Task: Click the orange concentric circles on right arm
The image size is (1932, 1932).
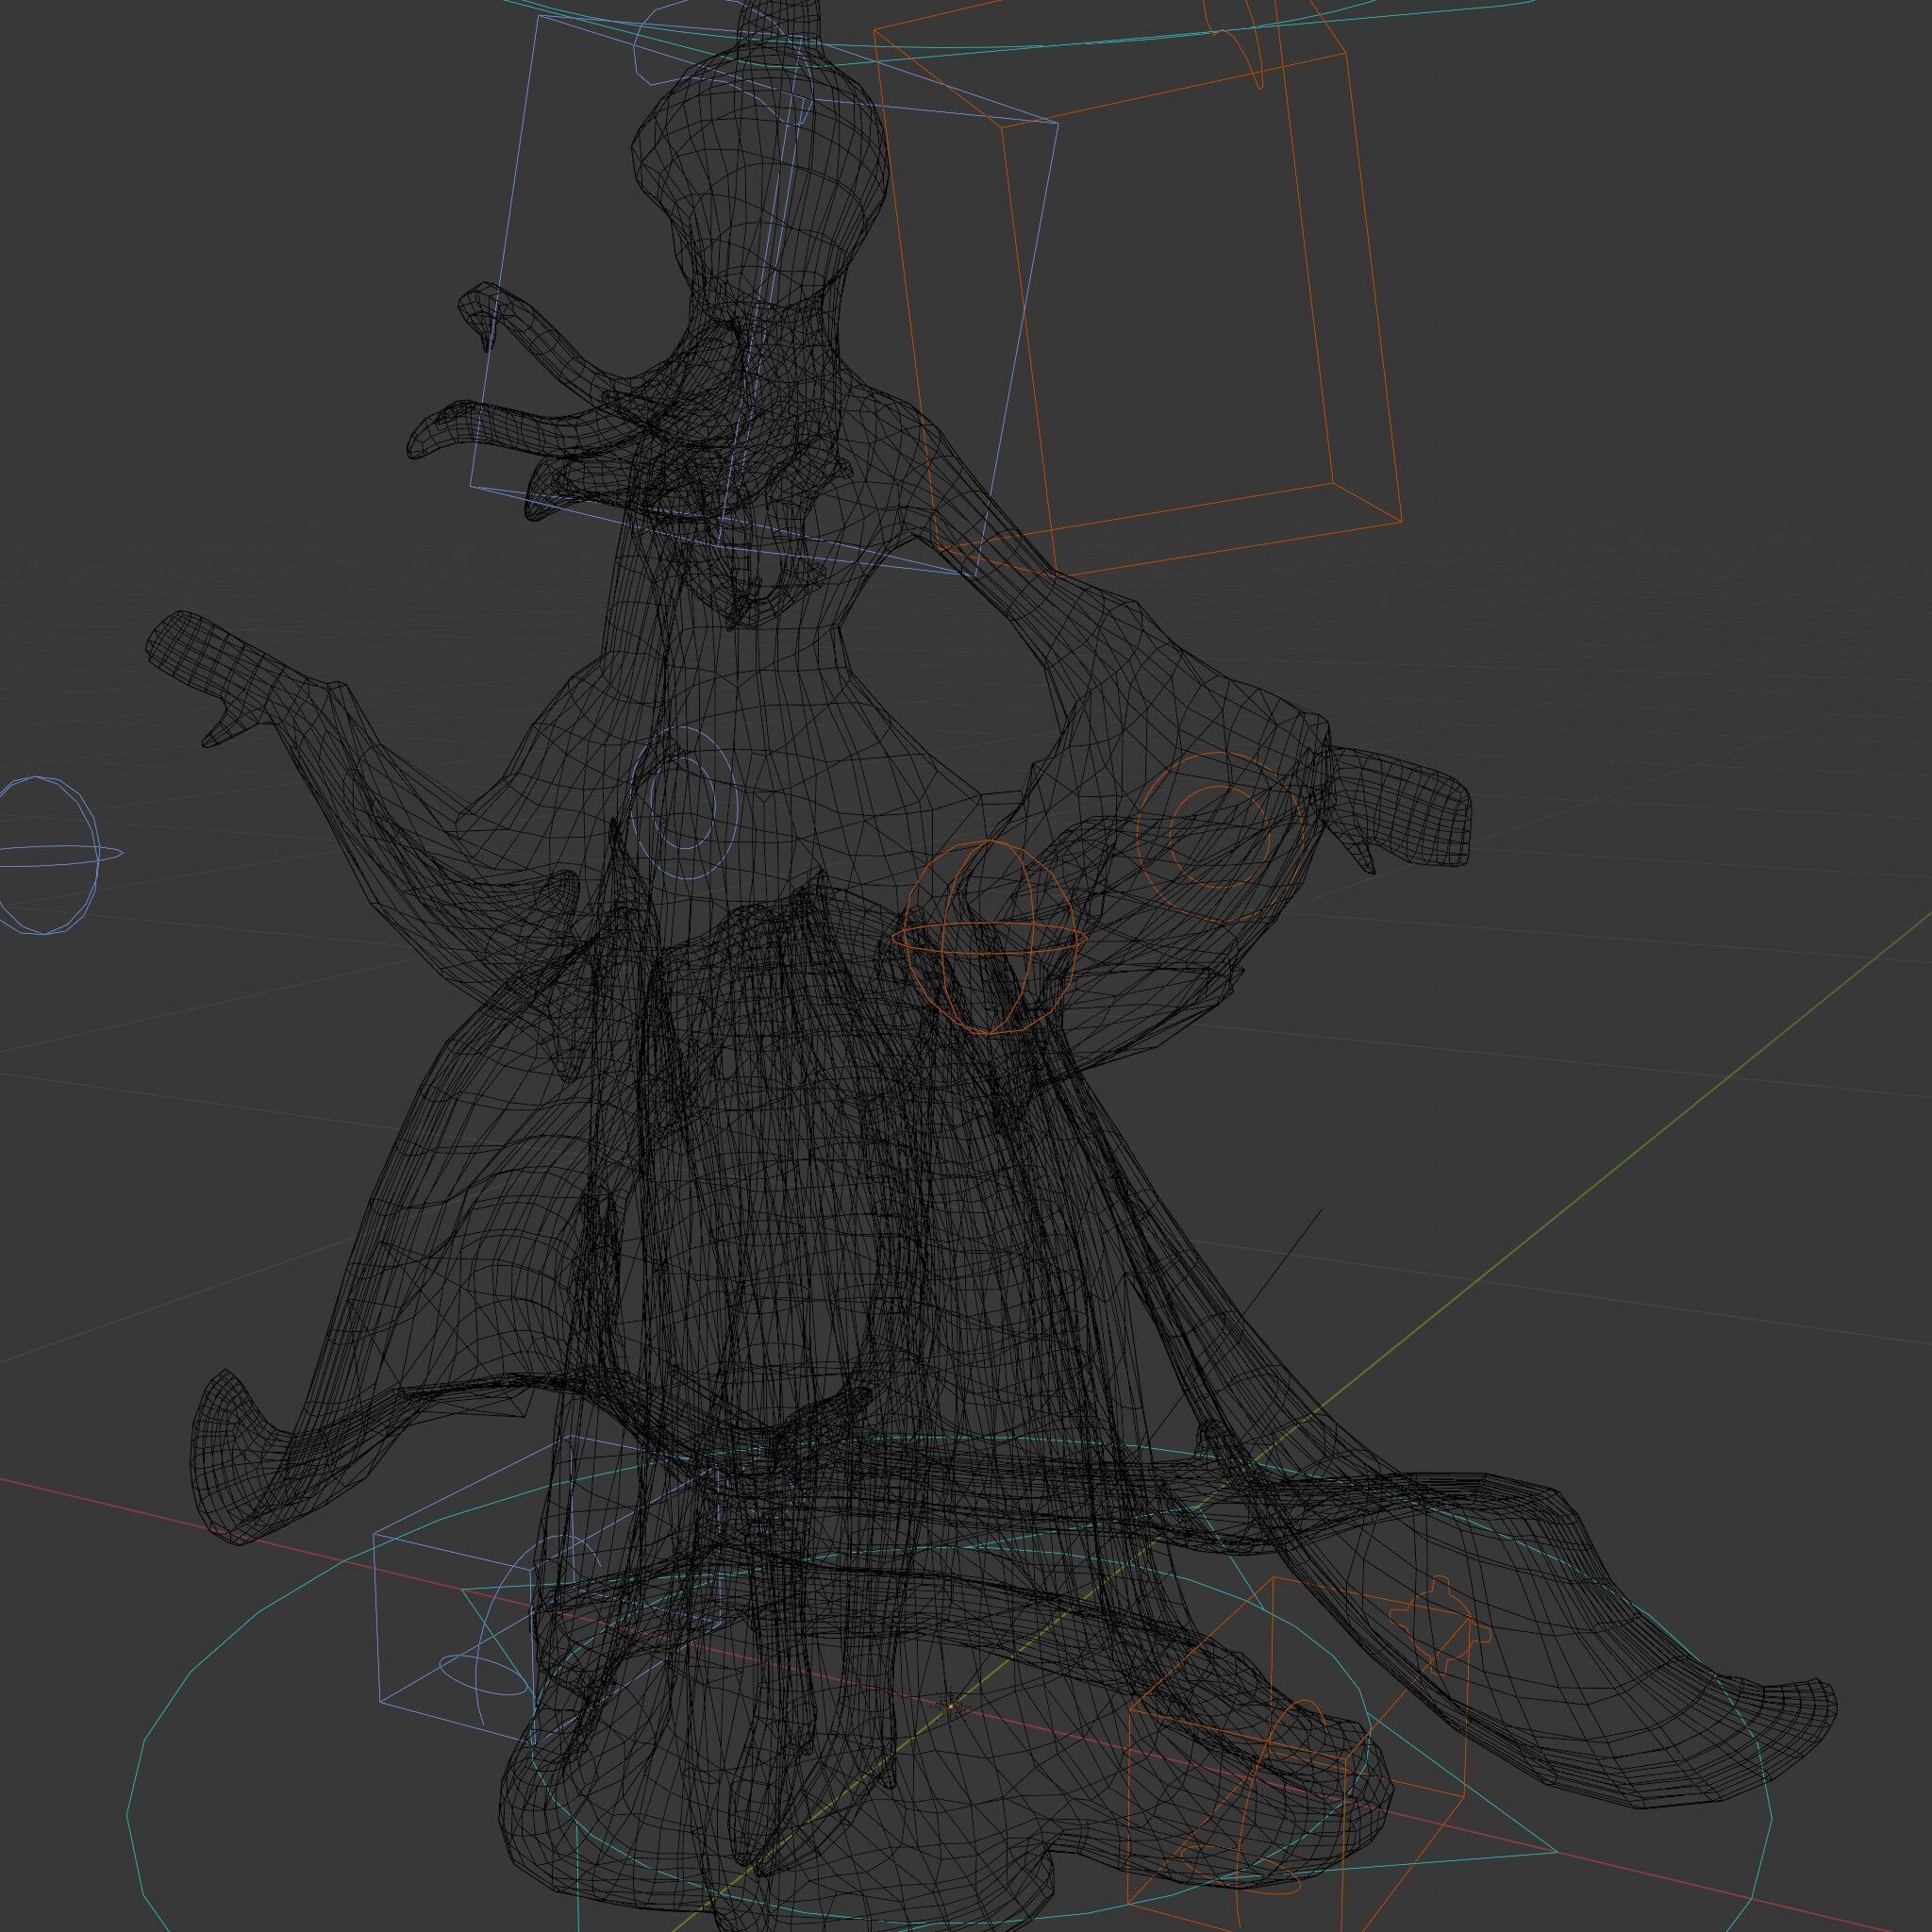Action: (x=1220, y=836)
